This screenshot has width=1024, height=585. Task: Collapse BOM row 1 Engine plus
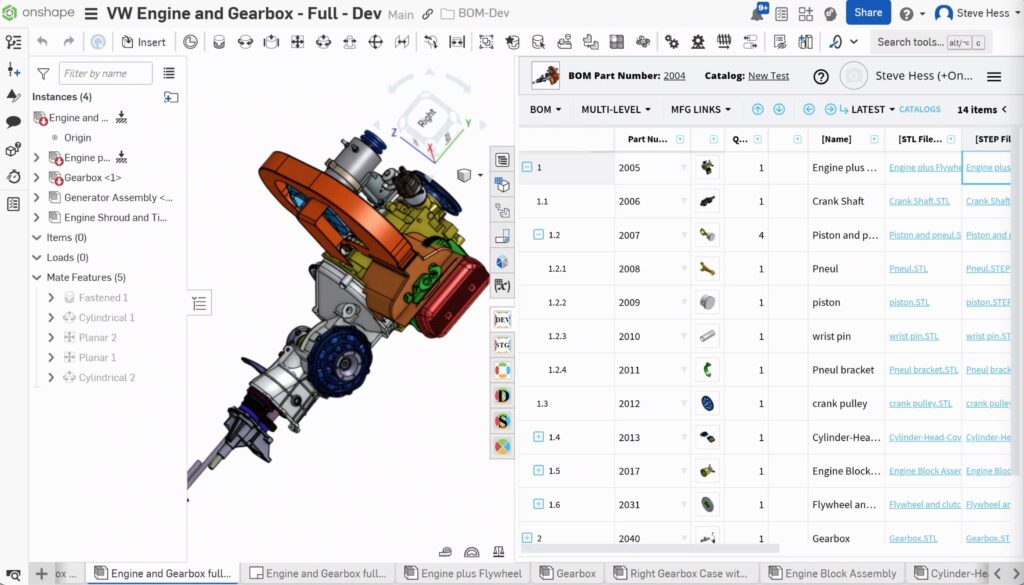point(527,167)
